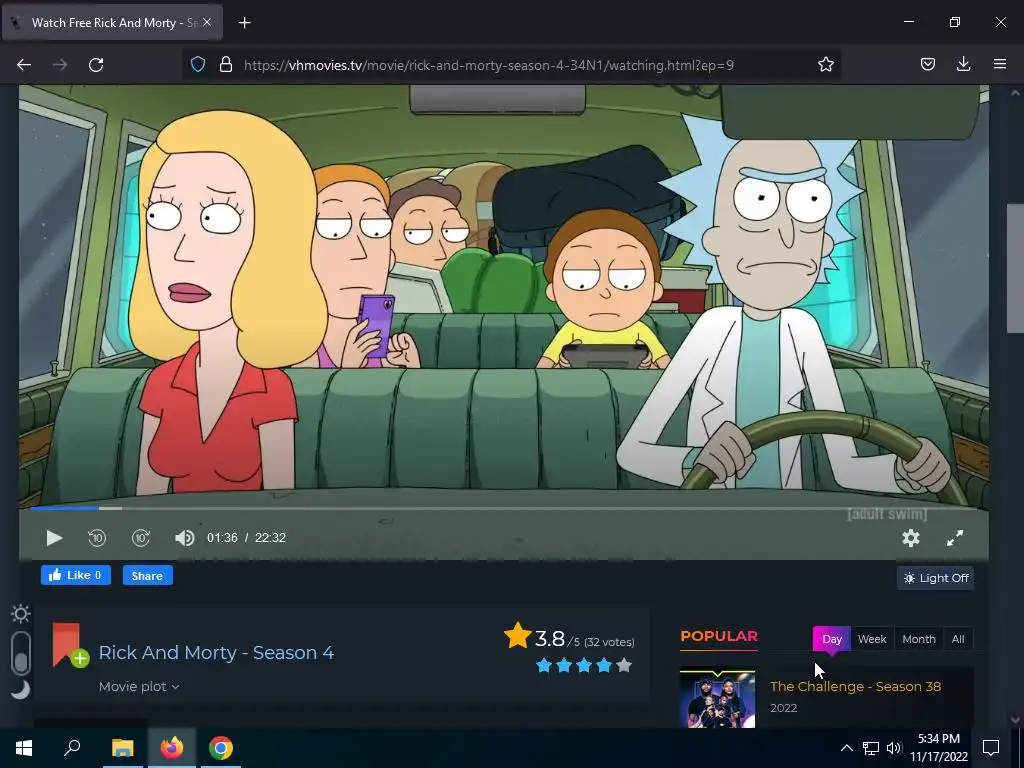Open network status tray icon
The width and height of the screenshot is (1024, 768).
871,748
